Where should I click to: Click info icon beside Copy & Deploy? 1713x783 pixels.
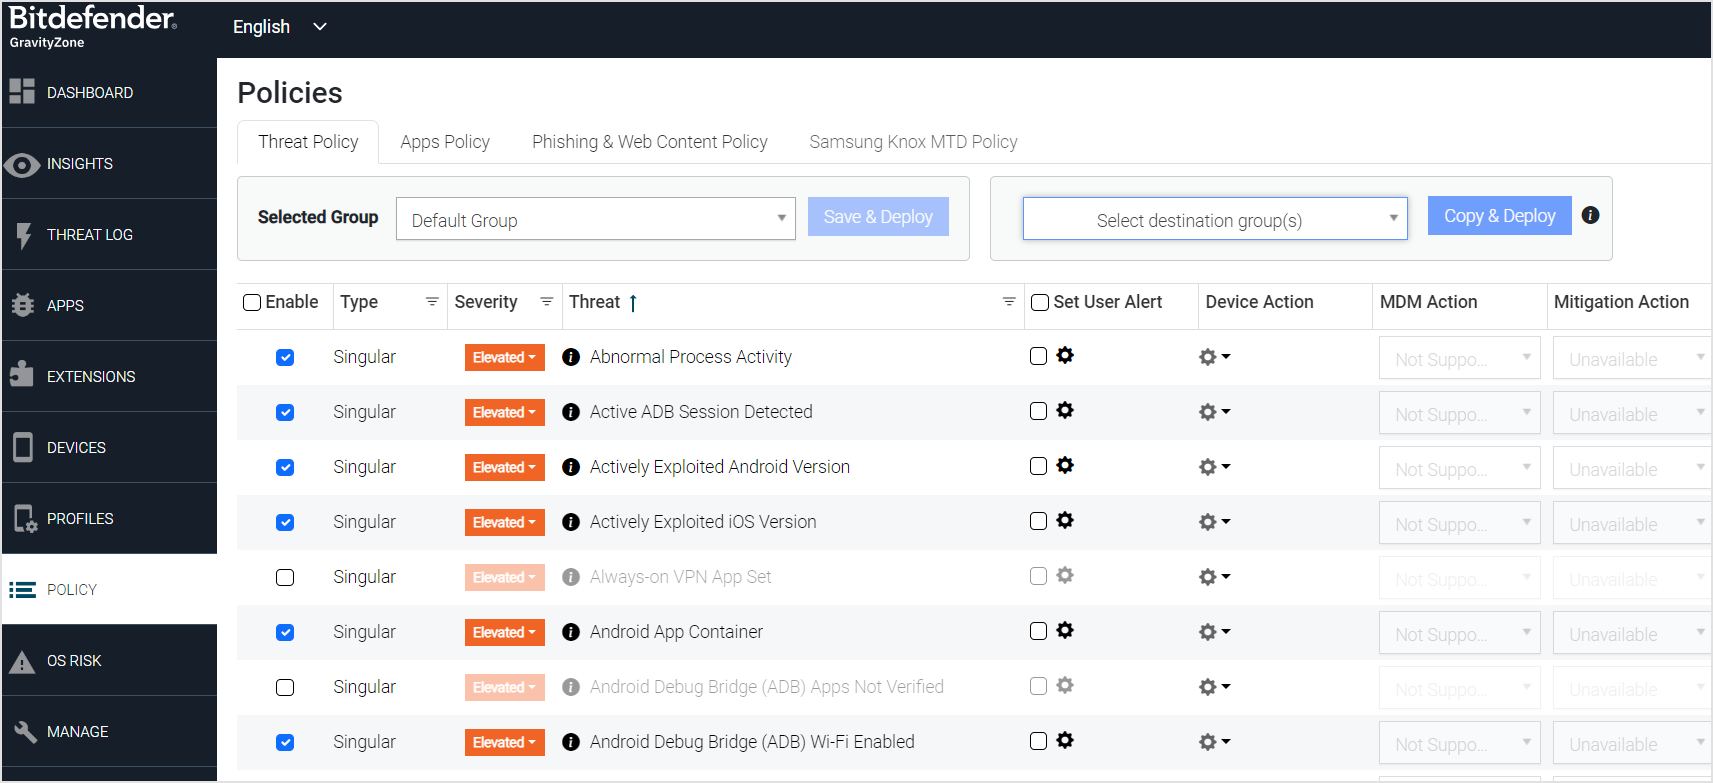pos(1590,215)
